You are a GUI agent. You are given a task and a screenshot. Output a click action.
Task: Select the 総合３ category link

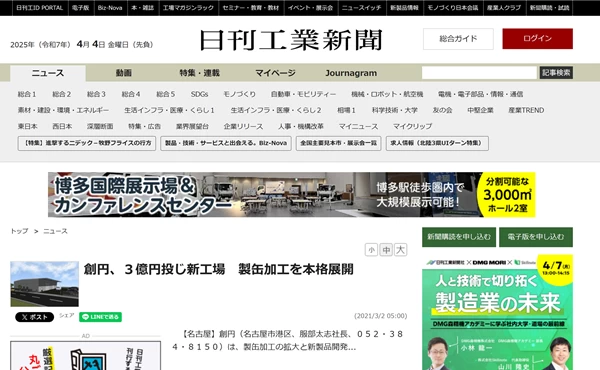click(x=96, y=94)
